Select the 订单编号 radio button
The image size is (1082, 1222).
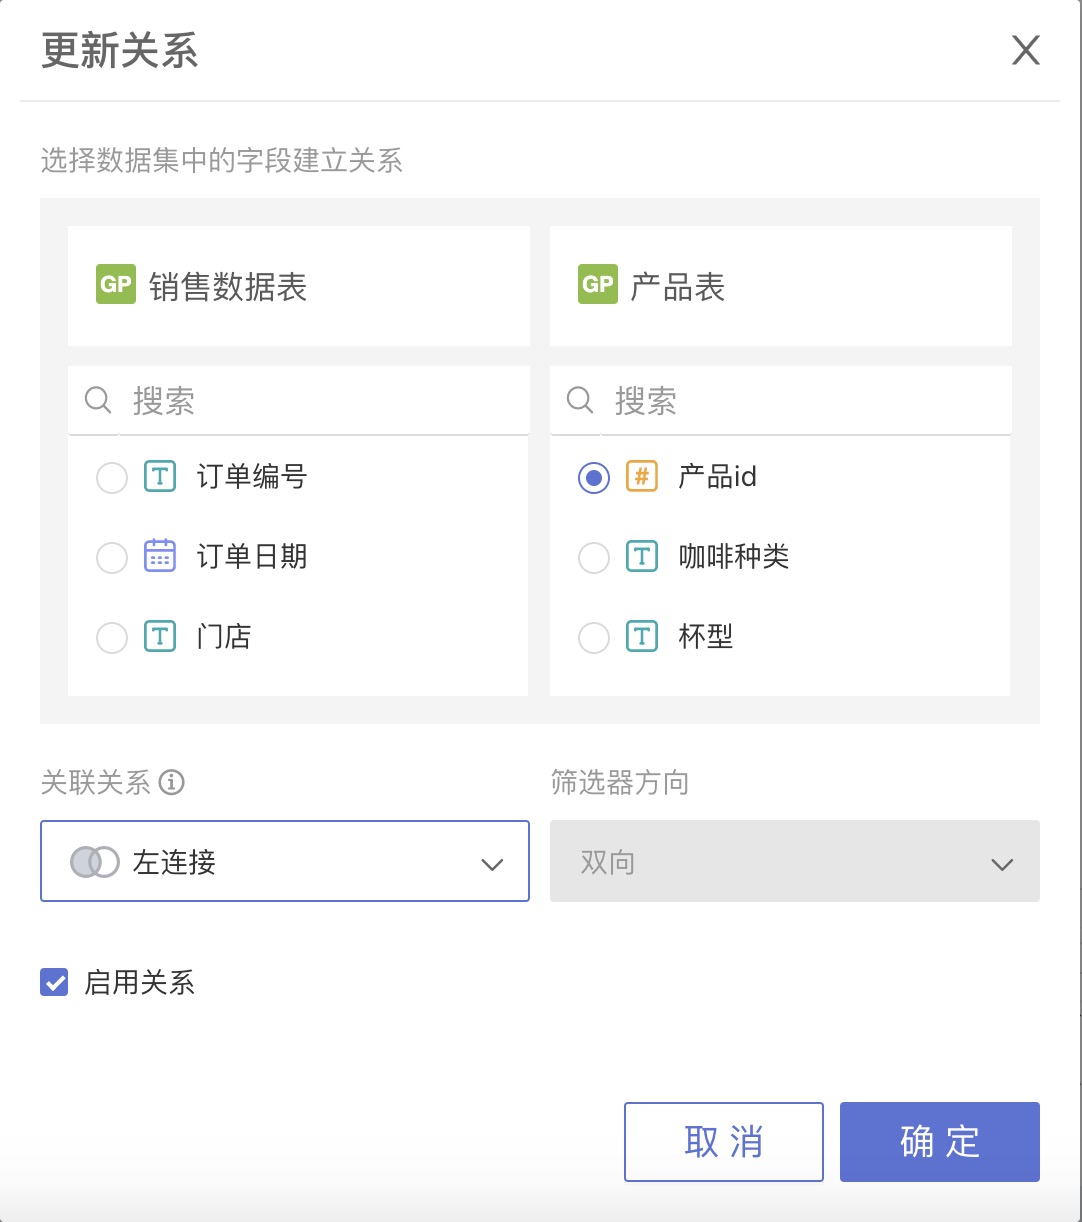pyautogui.click(x=112, y=477)
